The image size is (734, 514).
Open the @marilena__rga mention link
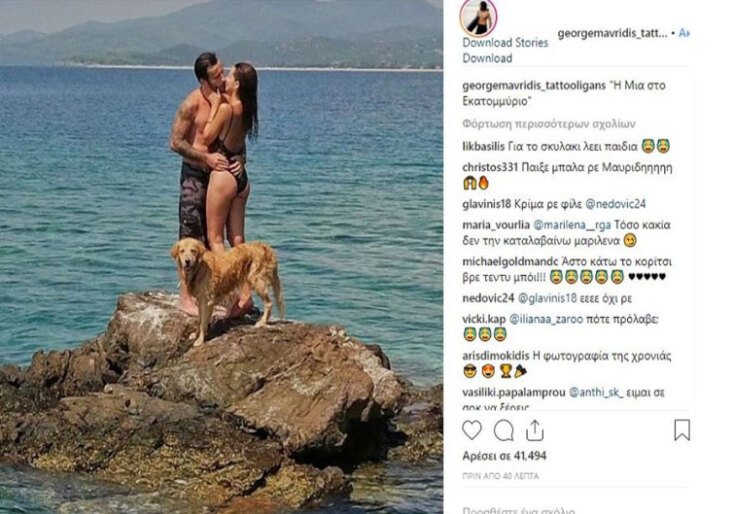pyautogui.click(x=572, y=225)
